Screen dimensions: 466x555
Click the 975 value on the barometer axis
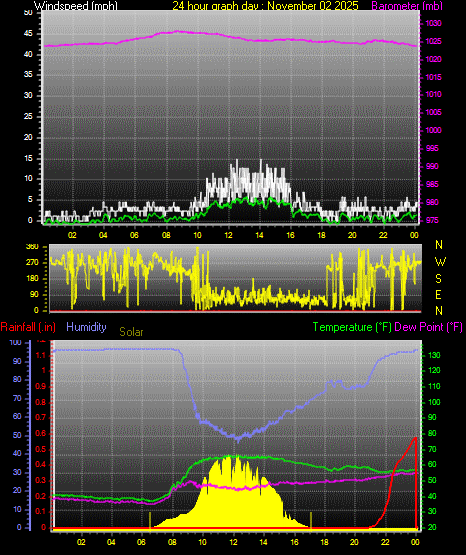pyautogui.click(x=432, y=220)
